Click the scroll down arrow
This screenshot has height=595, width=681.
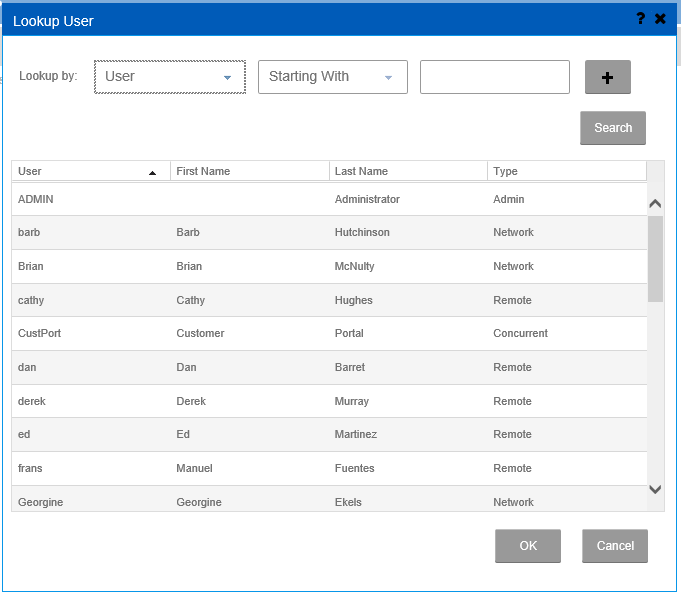[x=655, y=489]
